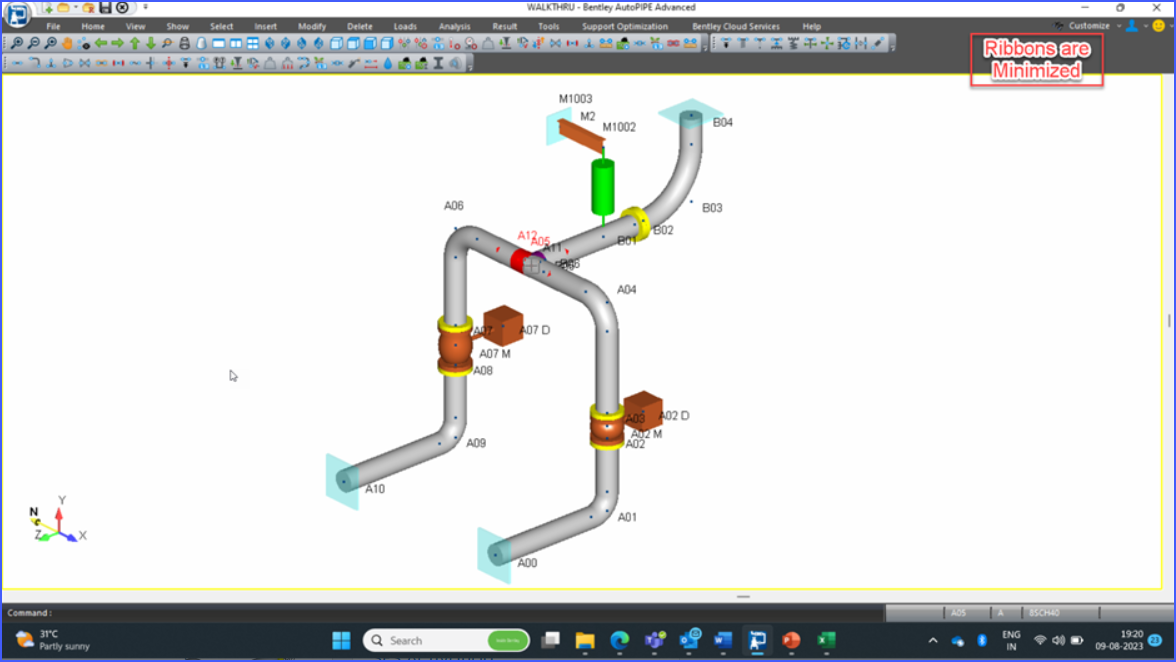Viewport: 1176px width, 662px height.
Task: Click the Customize button
Action: (x=1089, y=26)
